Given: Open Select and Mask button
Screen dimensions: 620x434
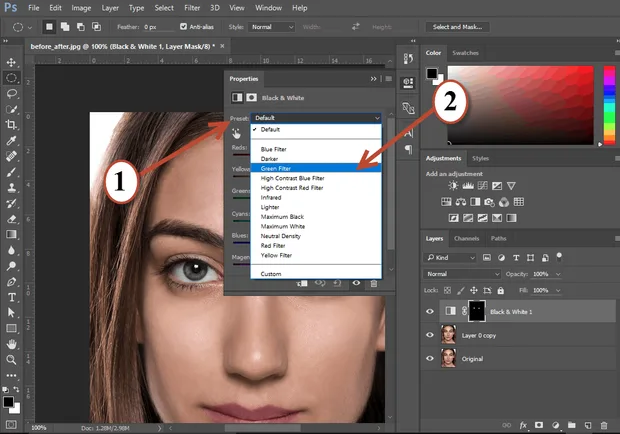Looking at the screenshot, I should pyautogui.click(x=457, y=27).
